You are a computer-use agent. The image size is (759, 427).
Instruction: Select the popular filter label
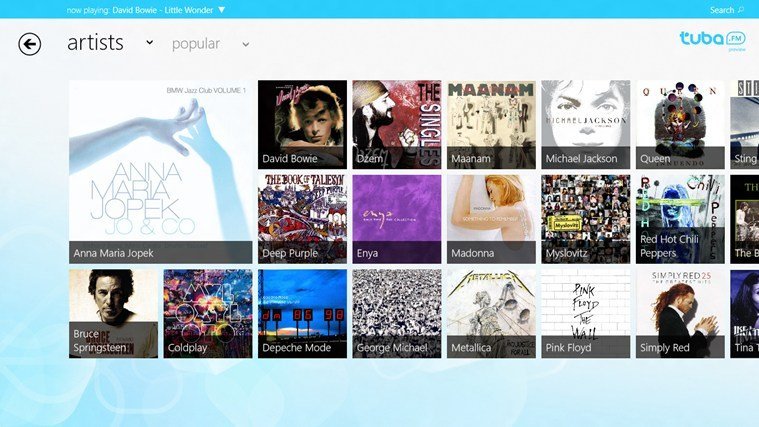pyautogui.click(x=196, y=44)
